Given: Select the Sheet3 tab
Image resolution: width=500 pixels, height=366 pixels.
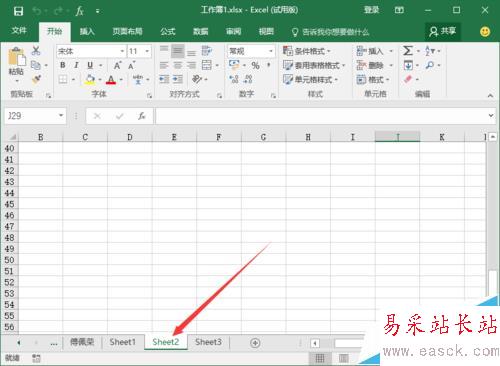Looking at the screenshot, I should (208, 342).
